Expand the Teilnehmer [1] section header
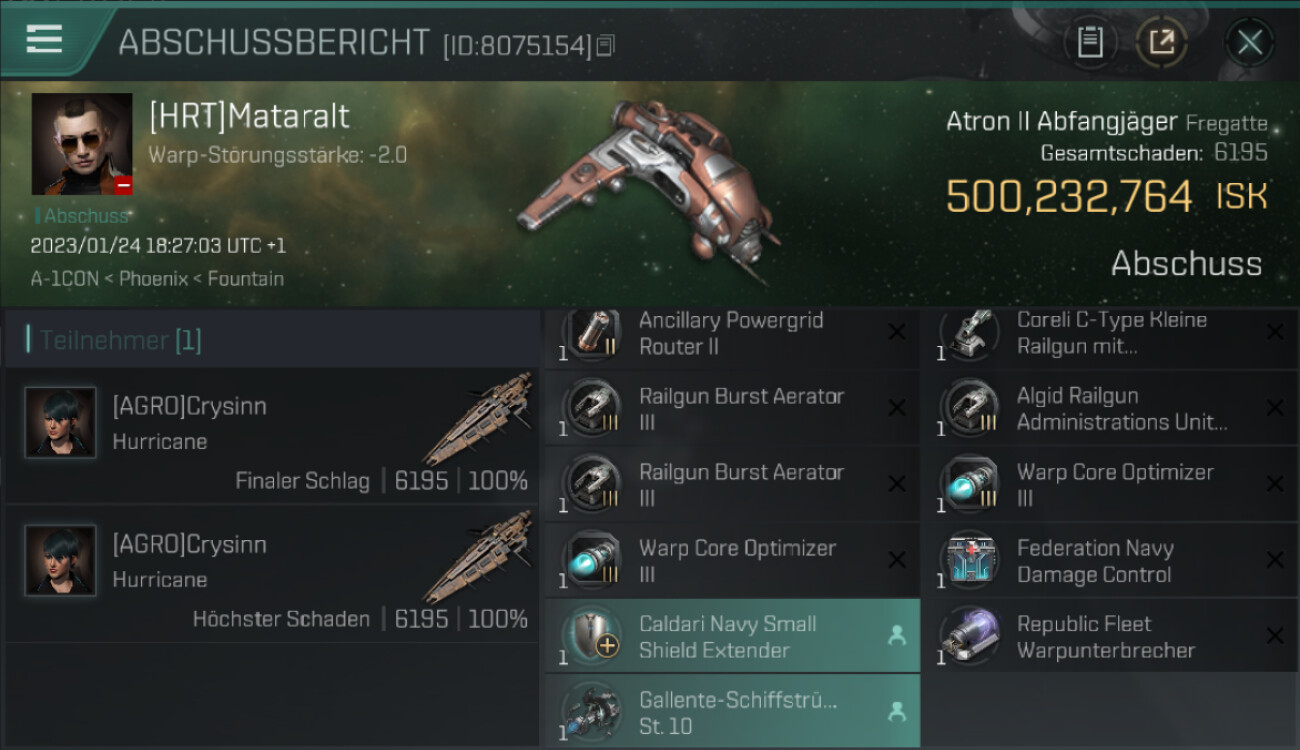 tap(272, 340)
